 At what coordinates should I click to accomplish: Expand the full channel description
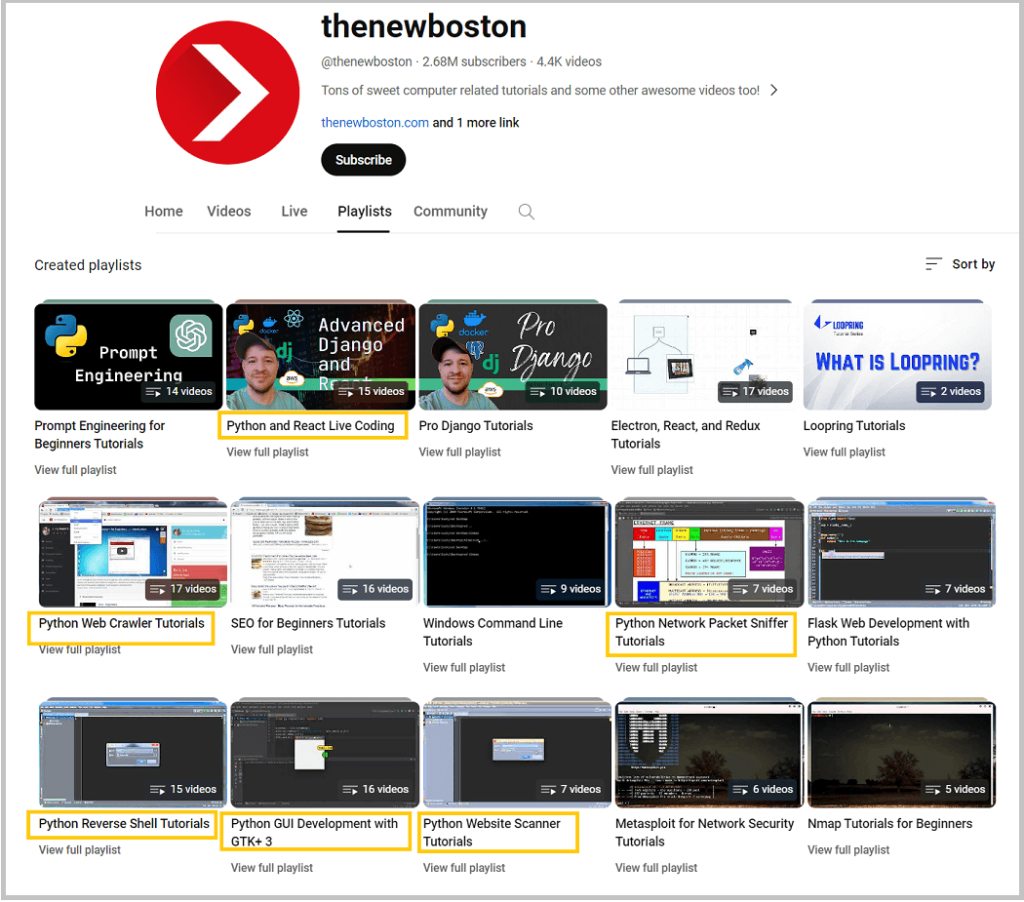click(776, 89)
